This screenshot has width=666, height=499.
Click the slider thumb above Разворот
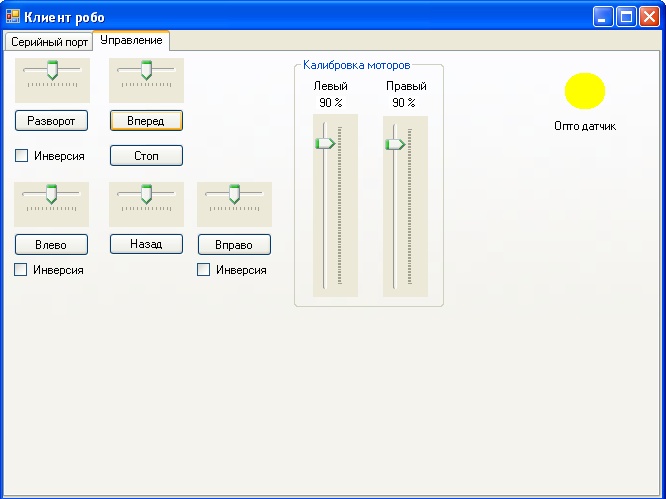(52, 70)
